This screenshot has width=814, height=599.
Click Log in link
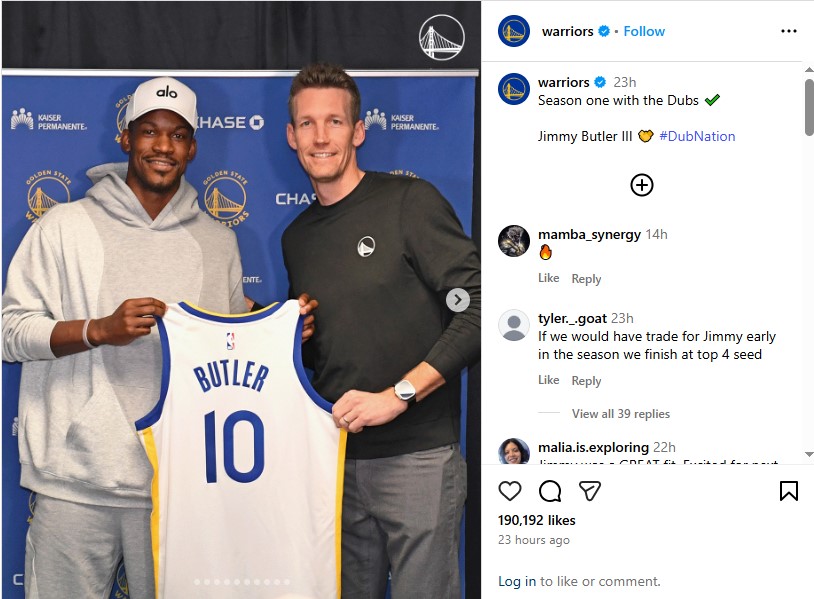click(517, 581)
